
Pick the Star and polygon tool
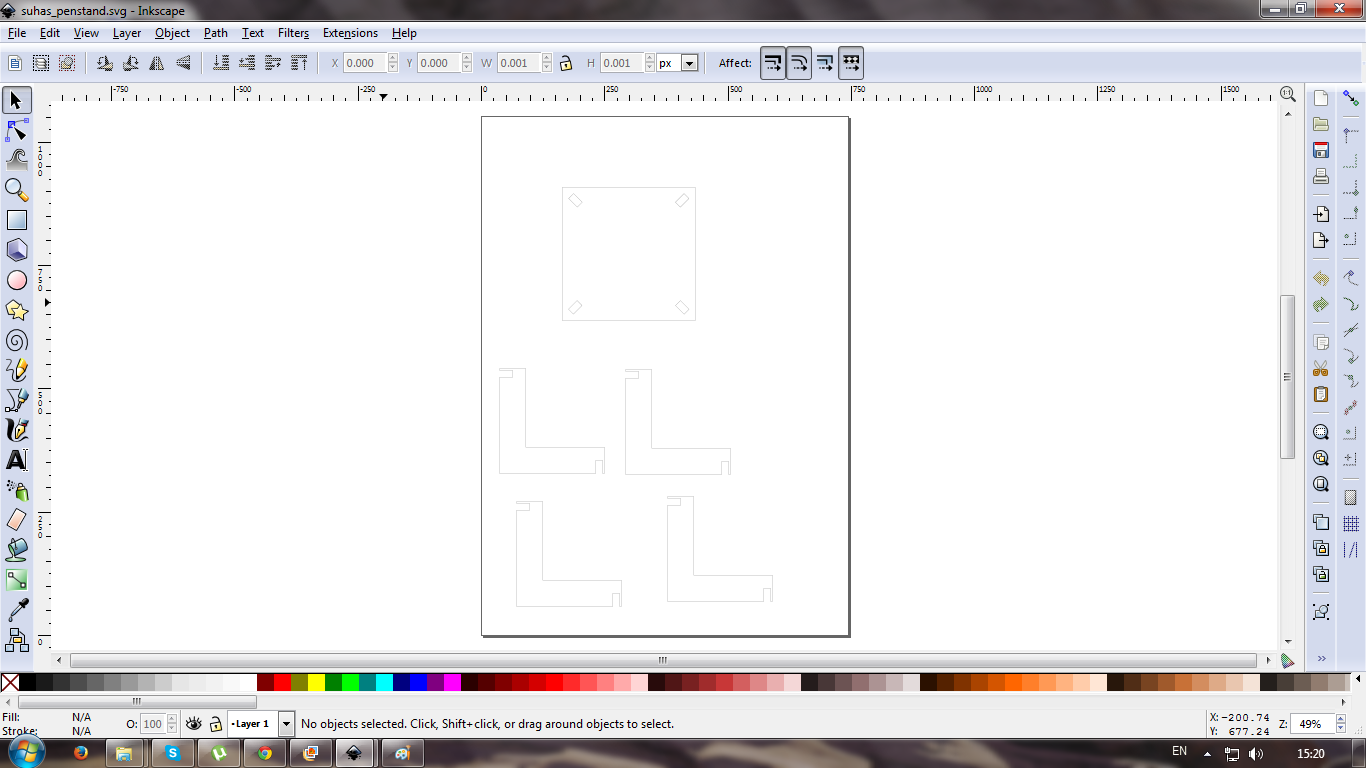click(16, 310)
